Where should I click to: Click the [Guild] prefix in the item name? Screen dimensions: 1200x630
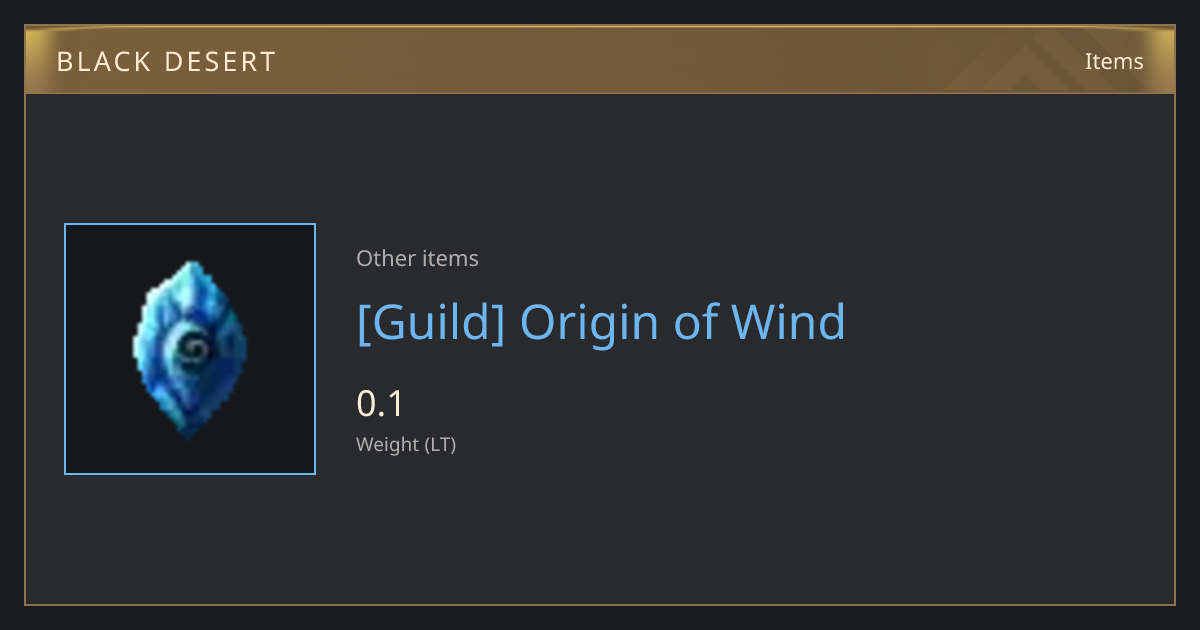tap(431, 323)
